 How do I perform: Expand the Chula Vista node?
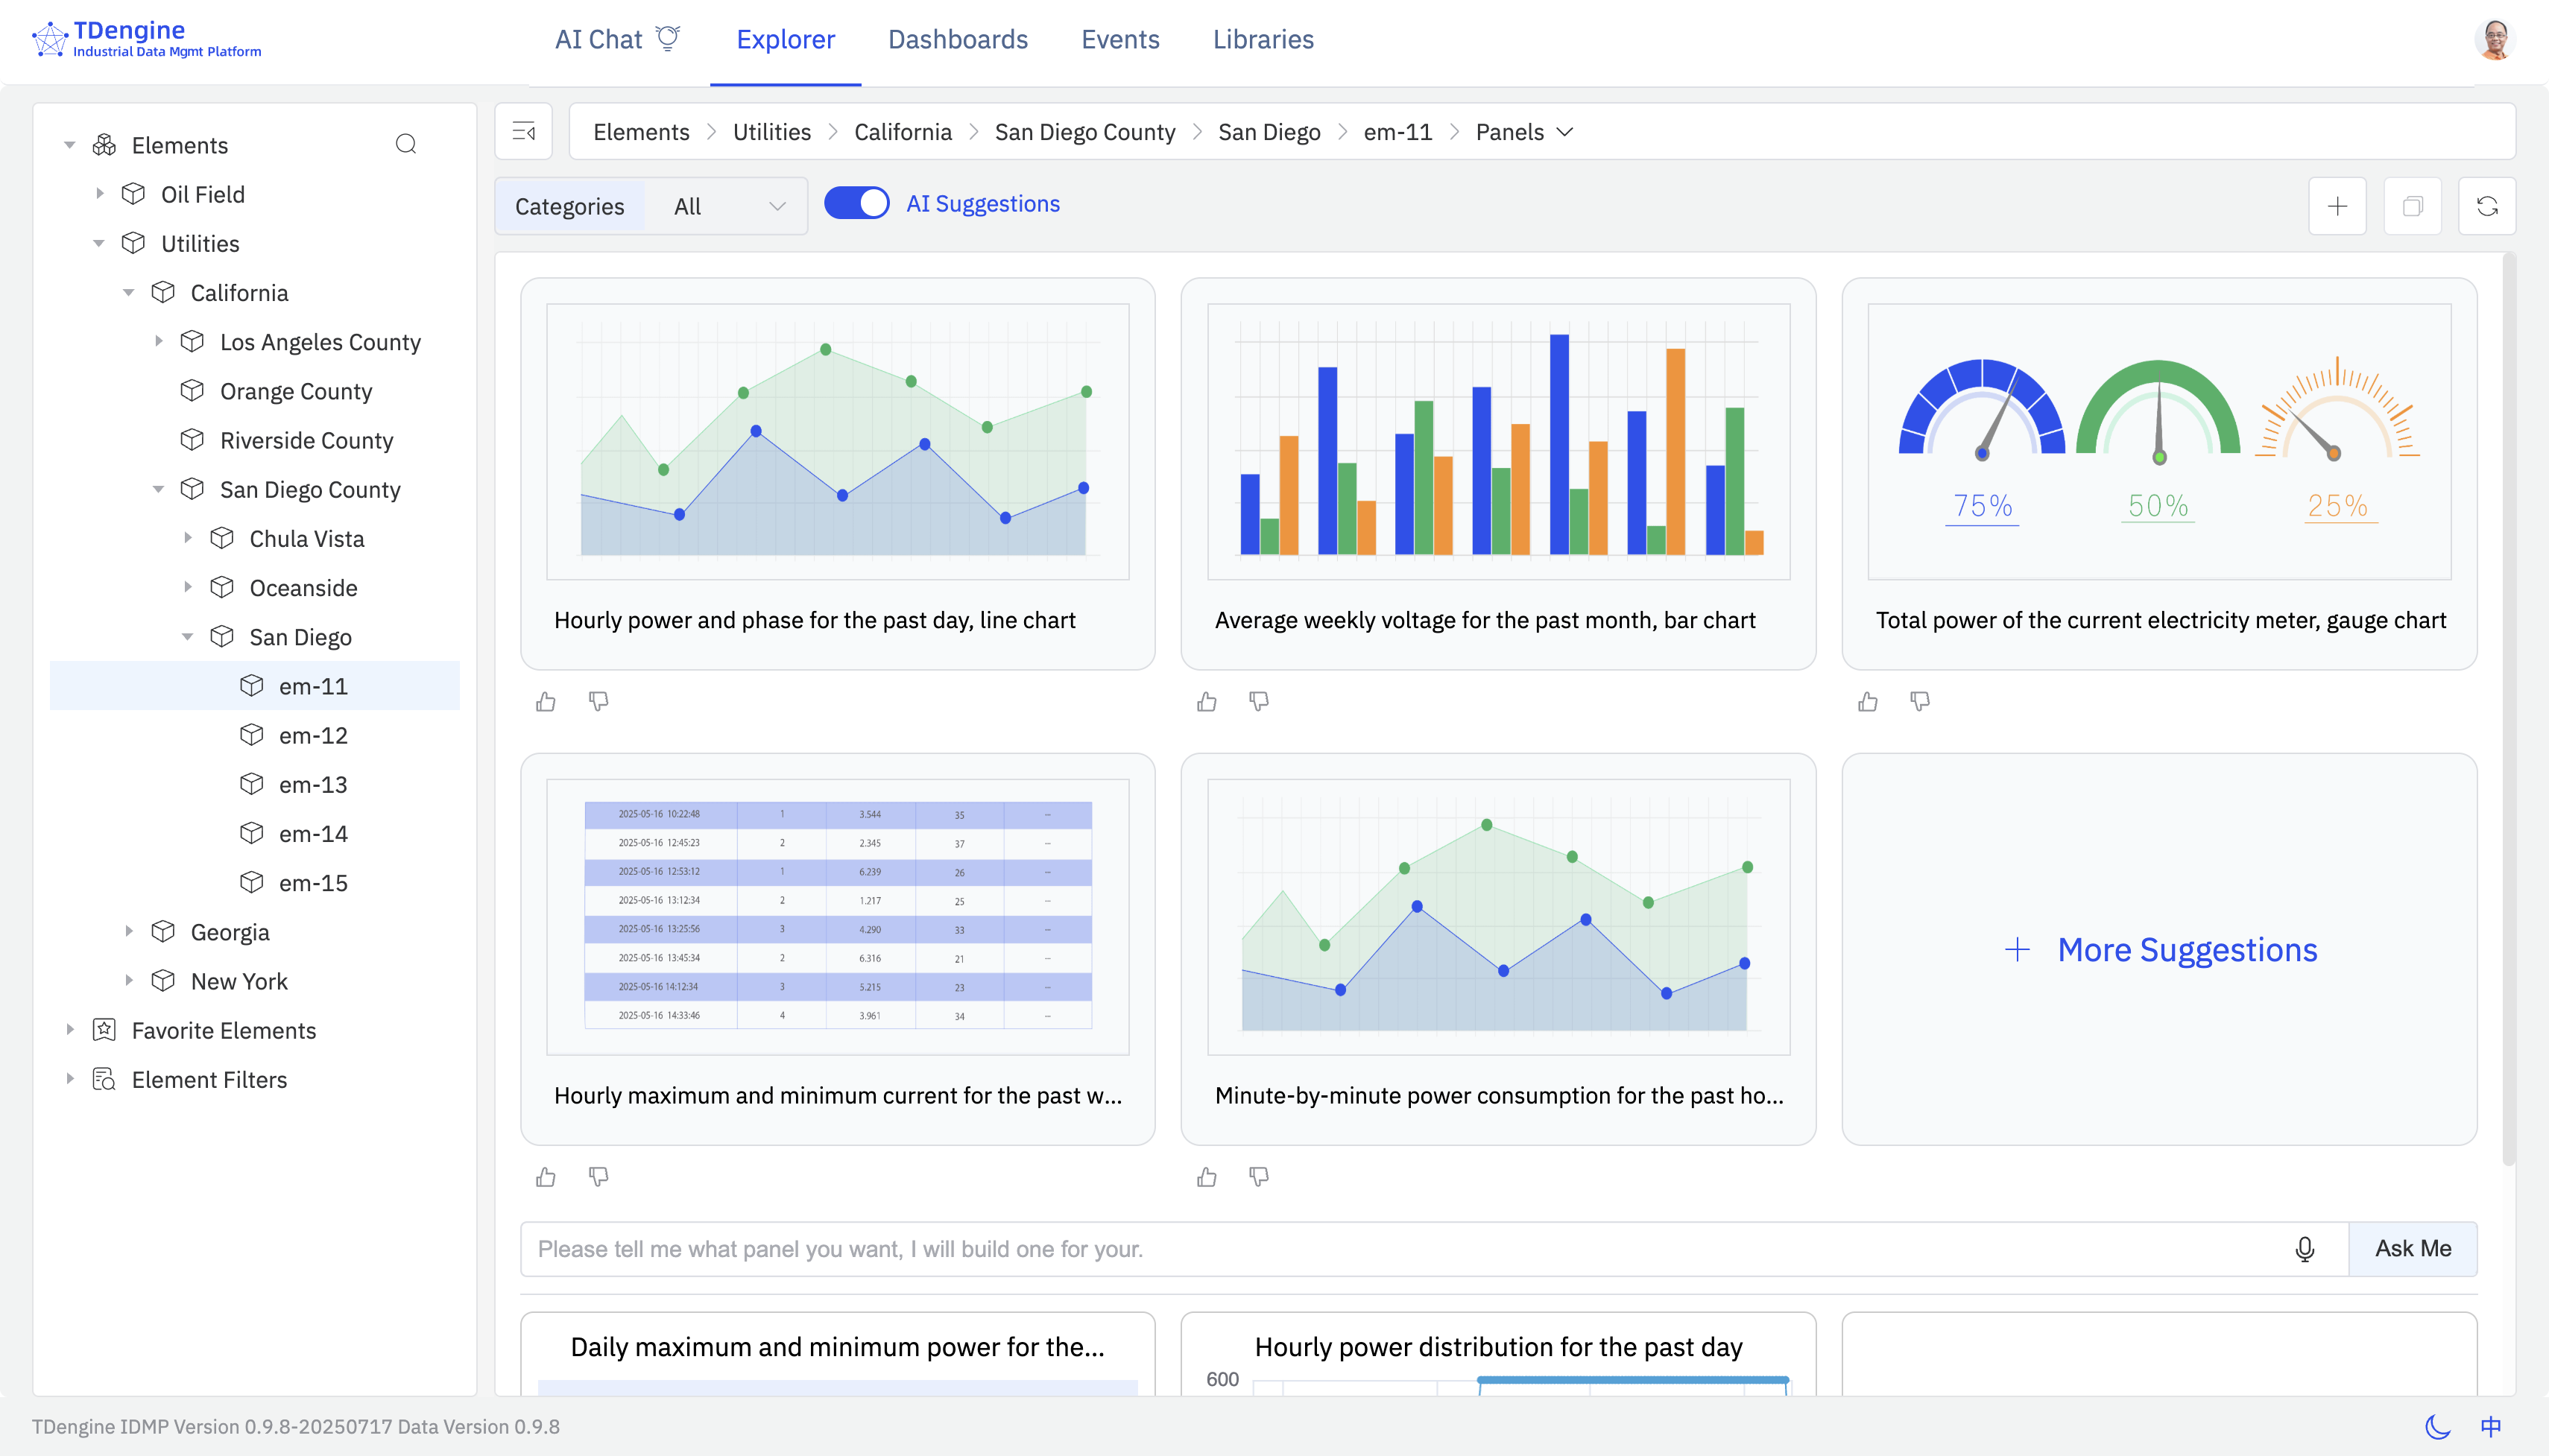(187, 538)
